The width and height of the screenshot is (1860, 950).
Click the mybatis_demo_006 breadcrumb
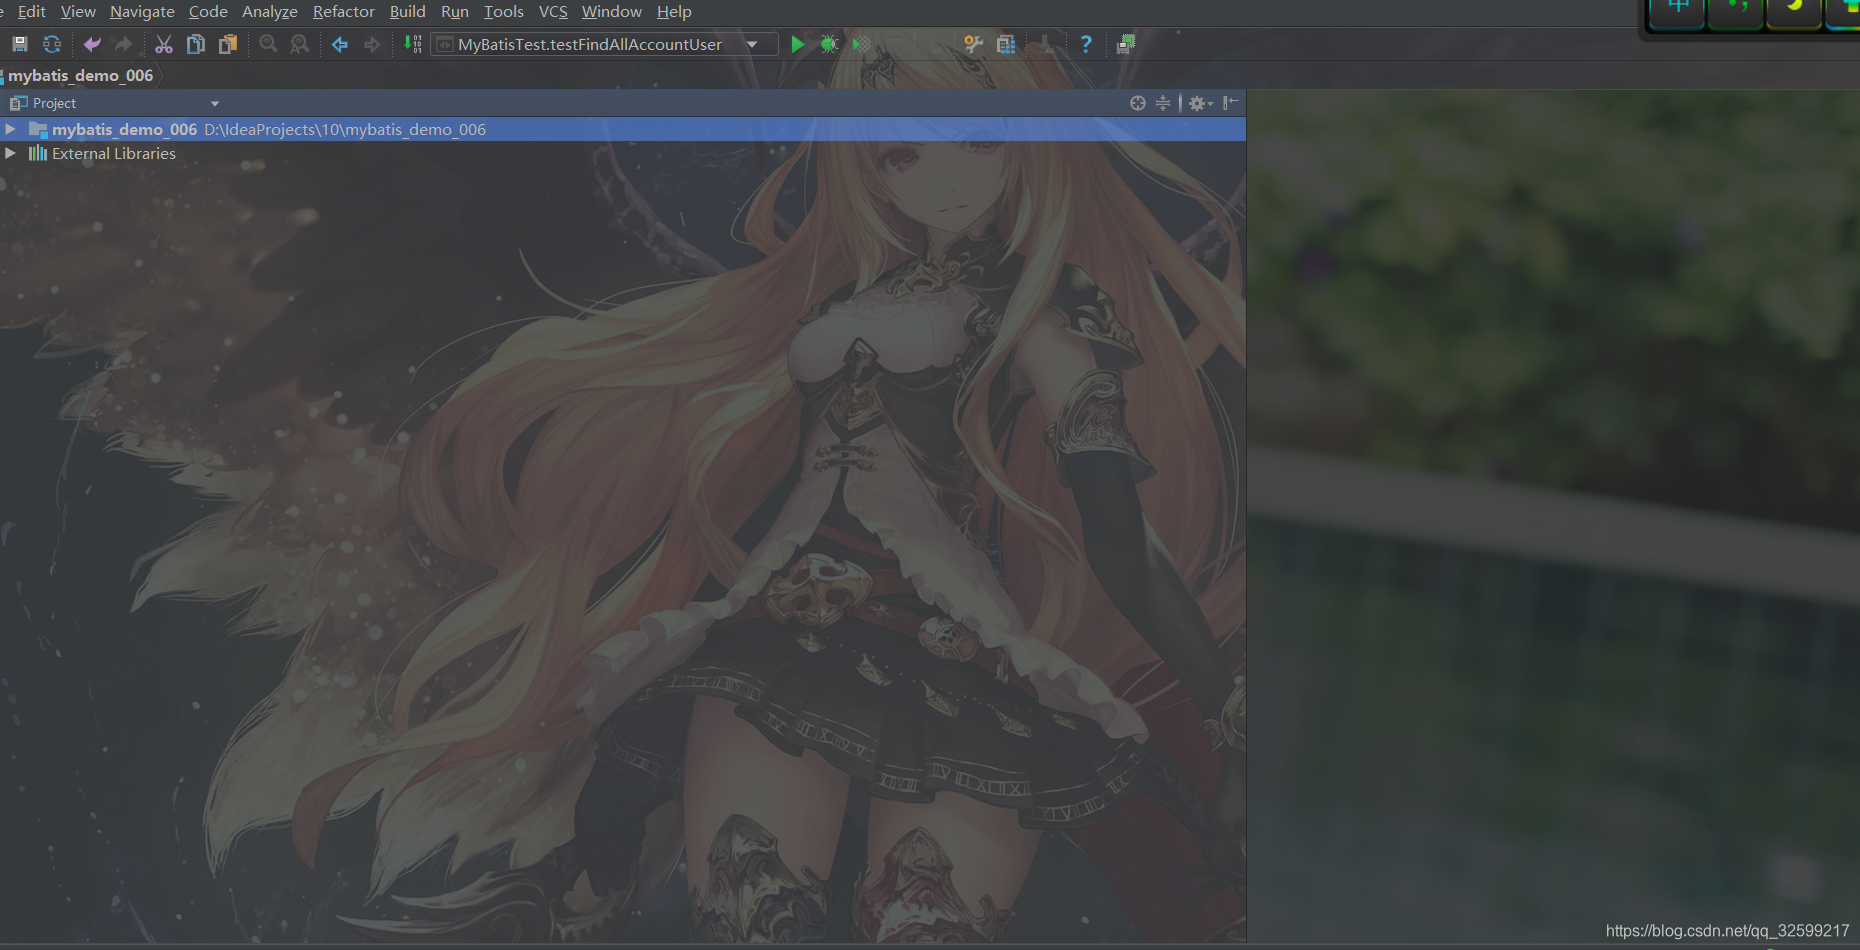pos(81,76)
